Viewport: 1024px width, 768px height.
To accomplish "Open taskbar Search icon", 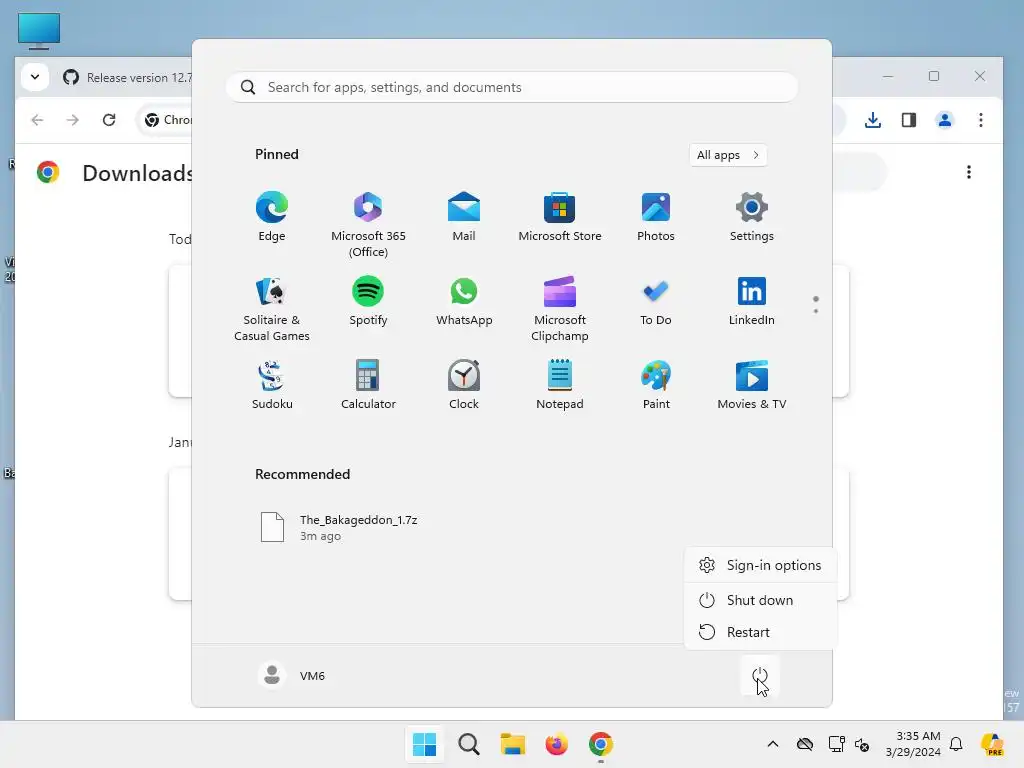I will [468, 744].
